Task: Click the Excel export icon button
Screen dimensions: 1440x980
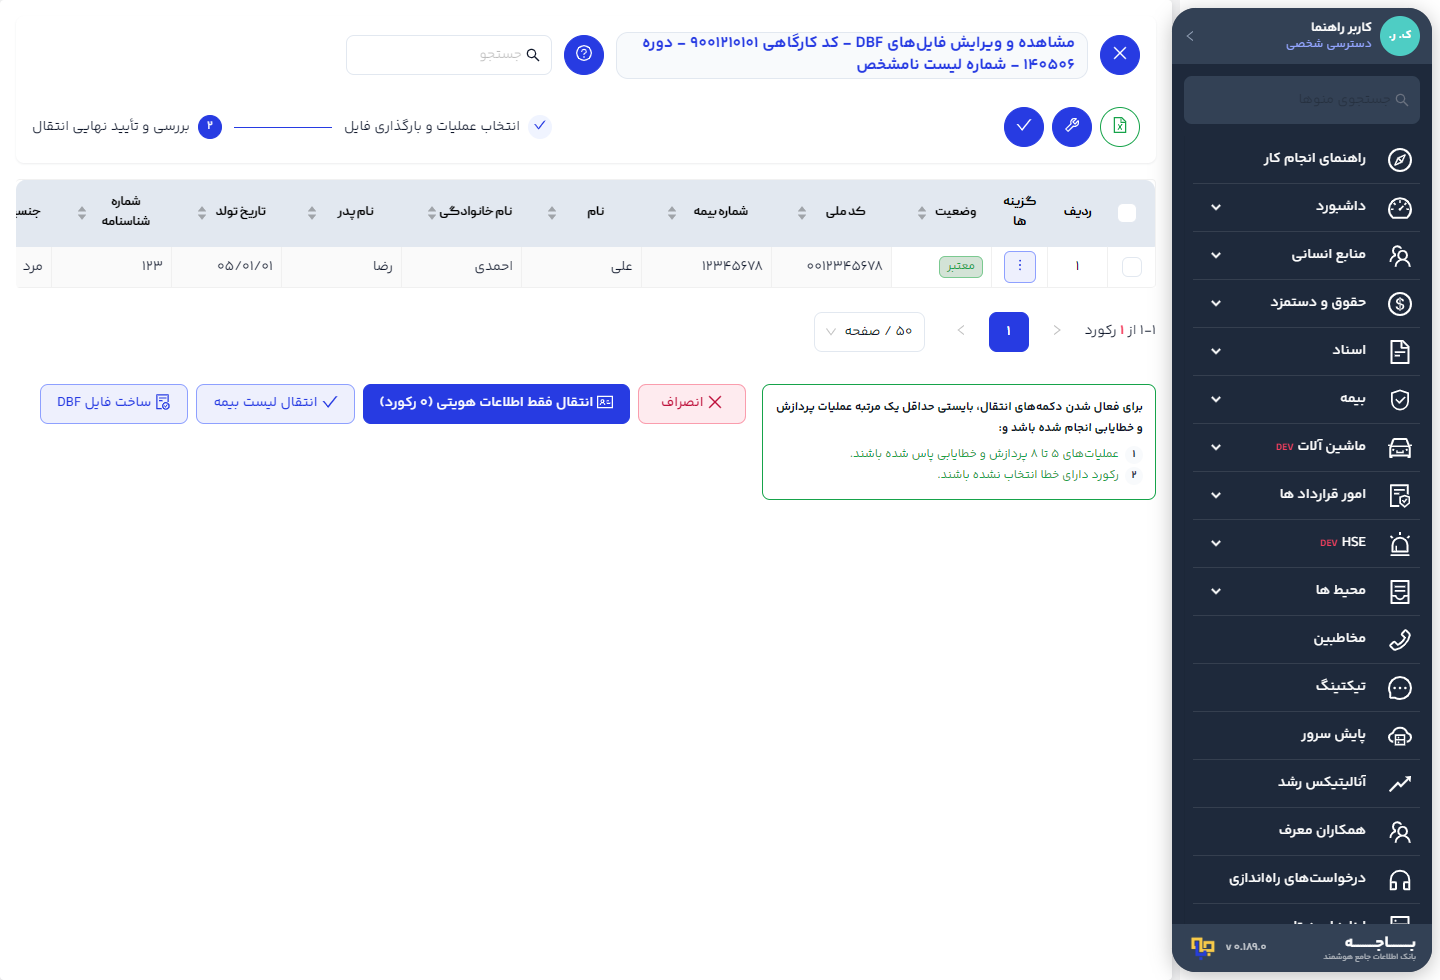Action: click(x=1120, y=127)
